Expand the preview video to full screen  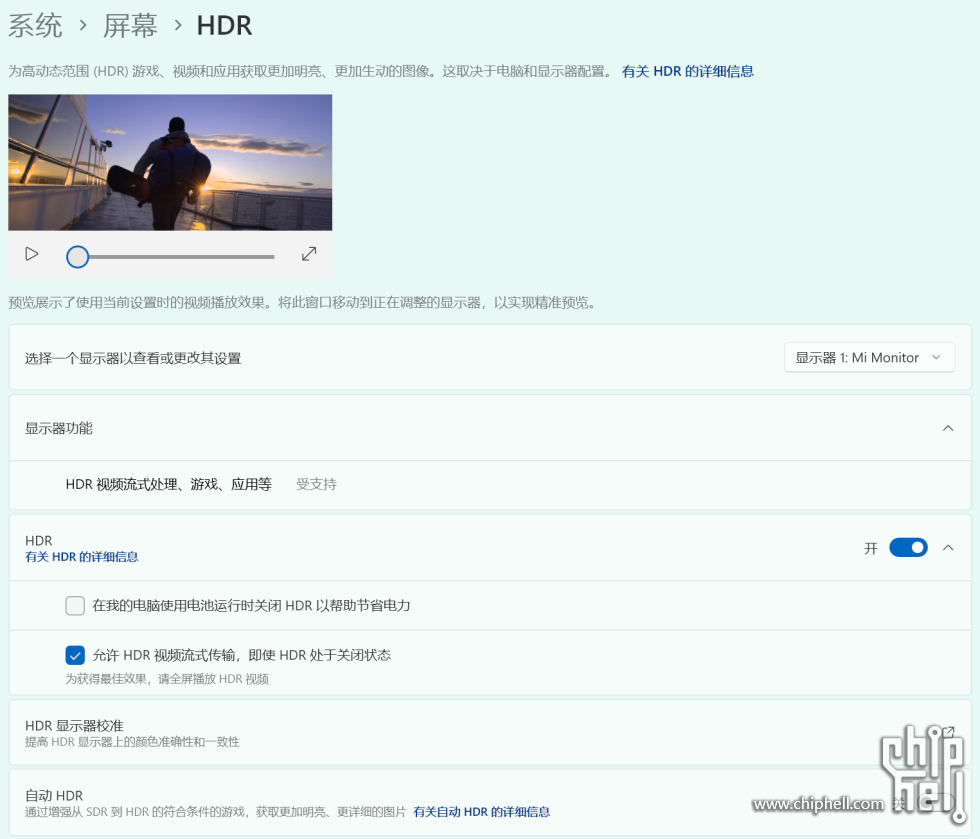click(x=309, y=254)
